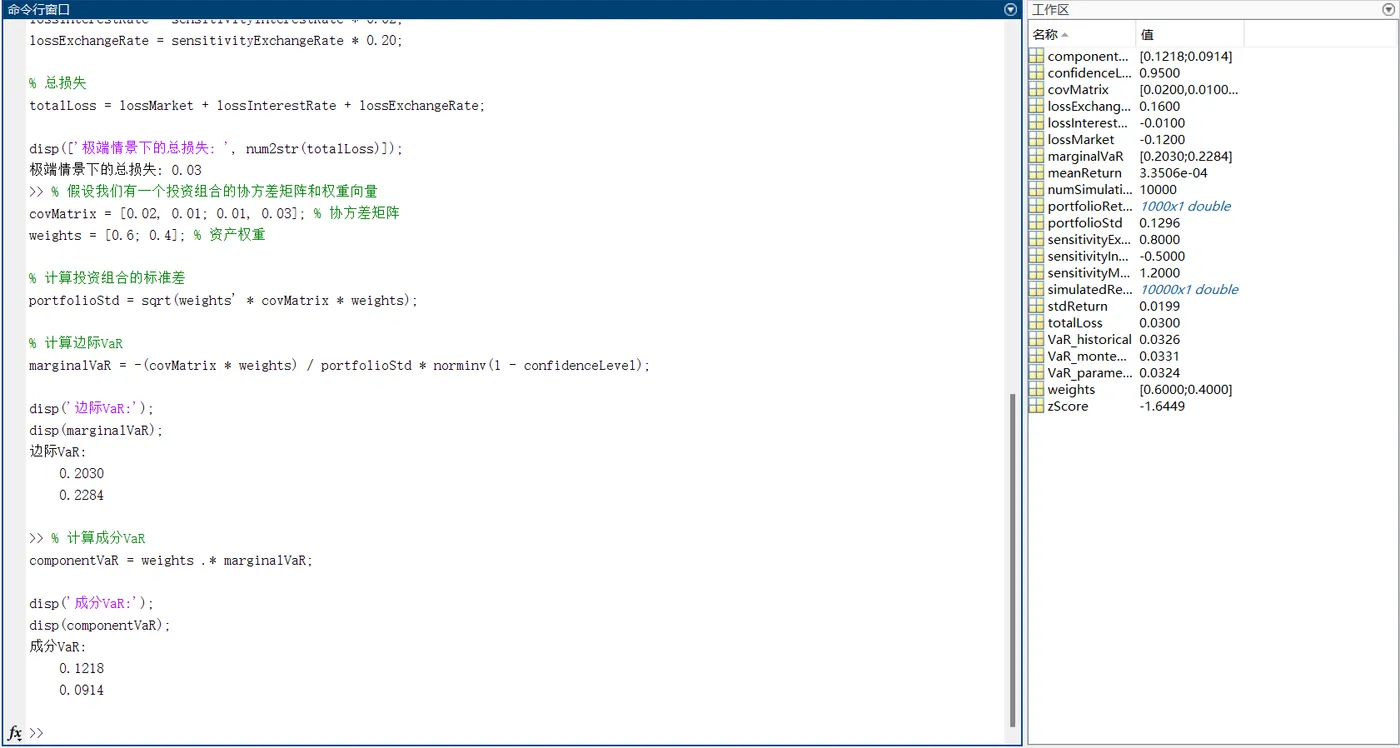1400x748 pixels.
Task: Click the marginalVaR variable icon
Action: click(1037, 157)
